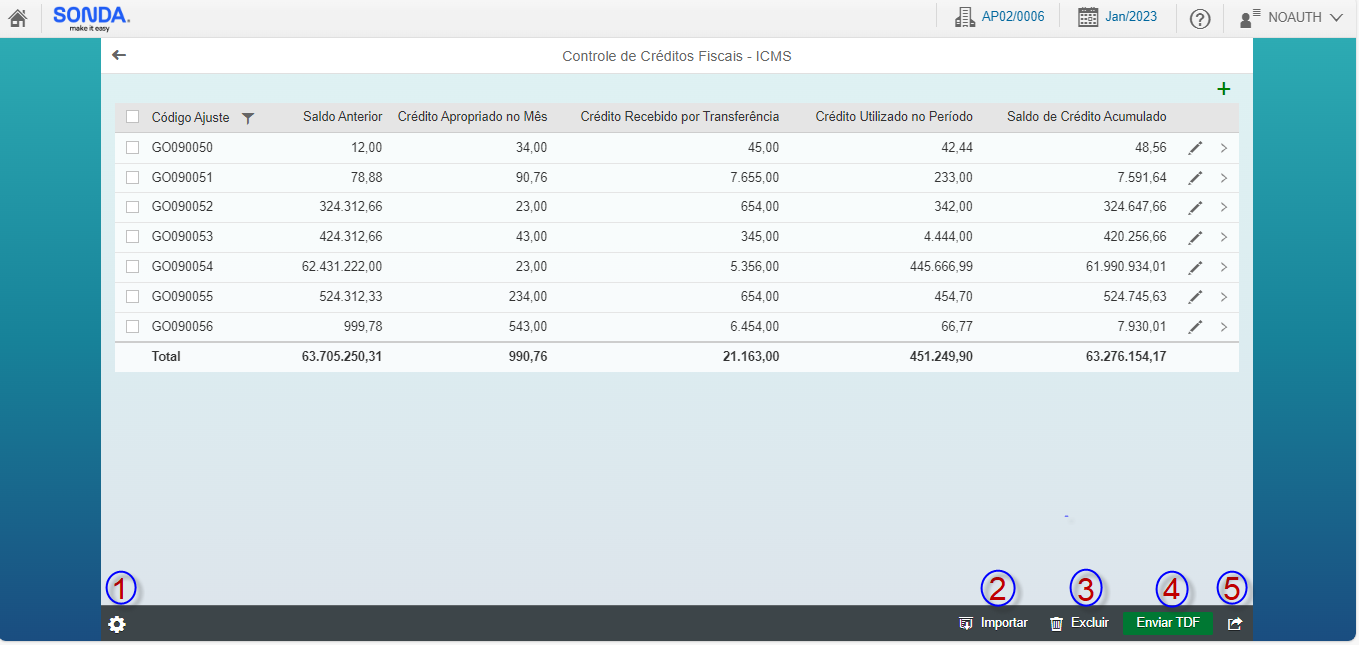Click the 61.990.934,01 accumulated balance
Image resolution: width=1359 pixels, height=645 pixels.
pos(1126,267)
